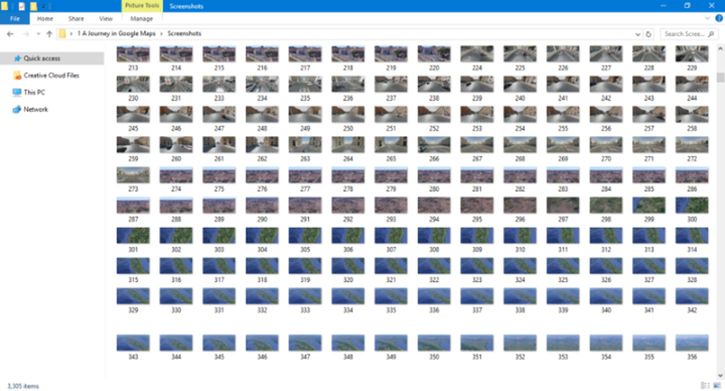Click the Quick access star icon
This screenshot has height=391, width=725.
pyautogui.click(x=17, y=58)
